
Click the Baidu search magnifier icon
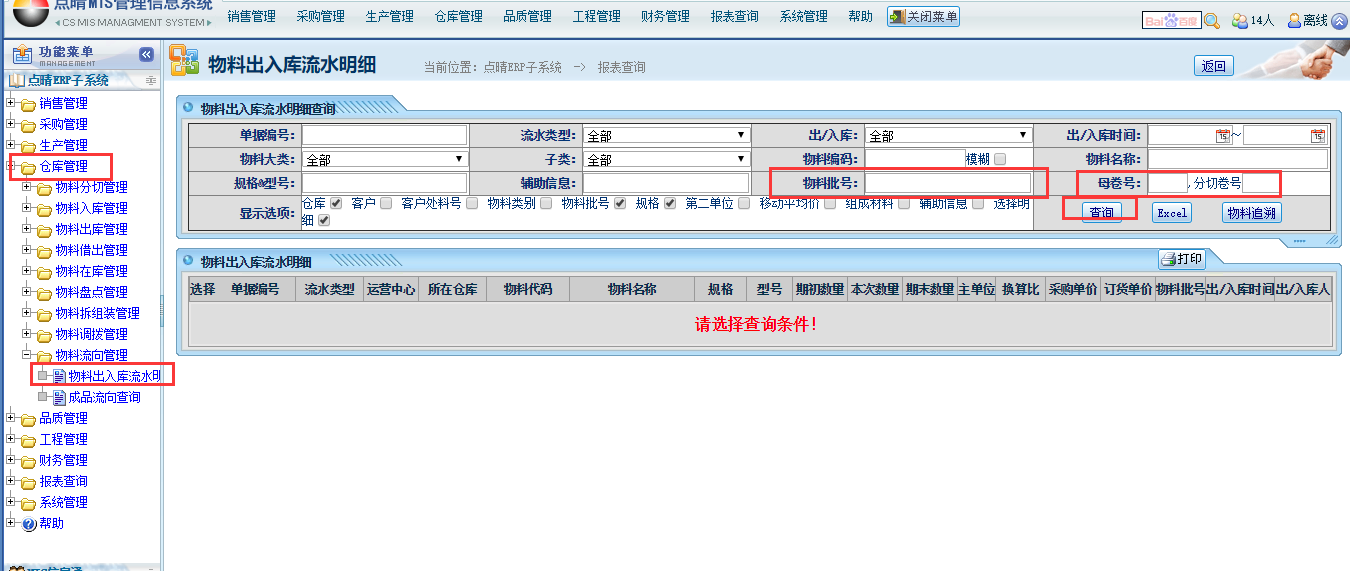(1212, 20)
